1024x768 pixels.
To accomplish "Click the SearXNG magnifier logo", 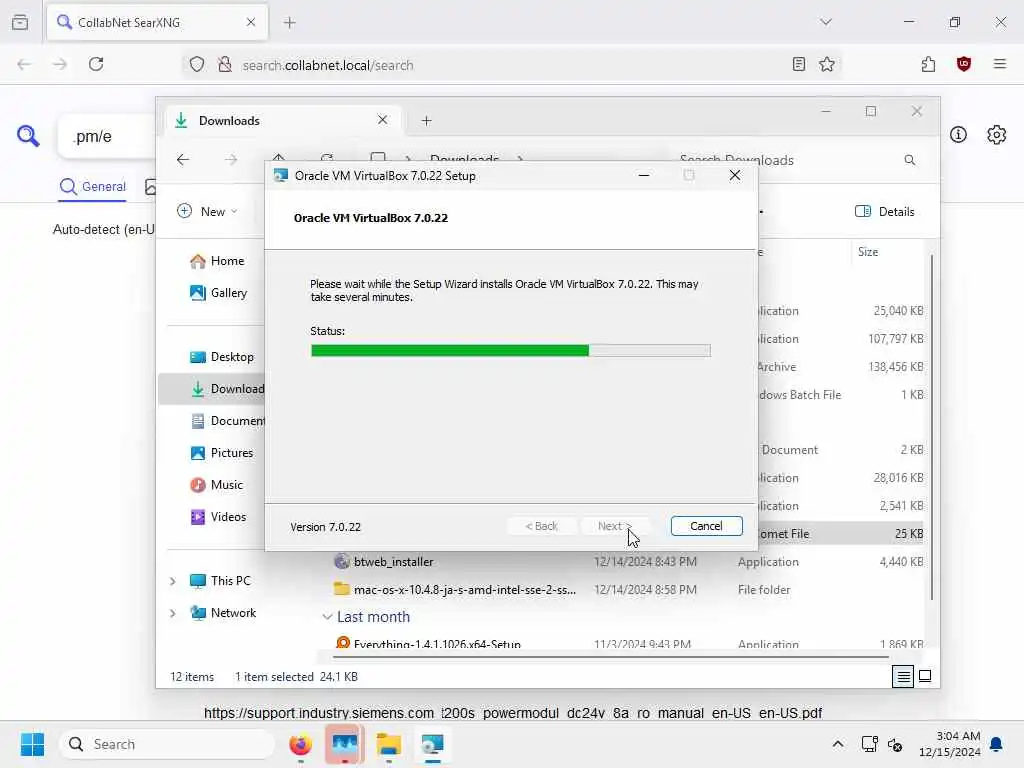I will click(28, 136).
